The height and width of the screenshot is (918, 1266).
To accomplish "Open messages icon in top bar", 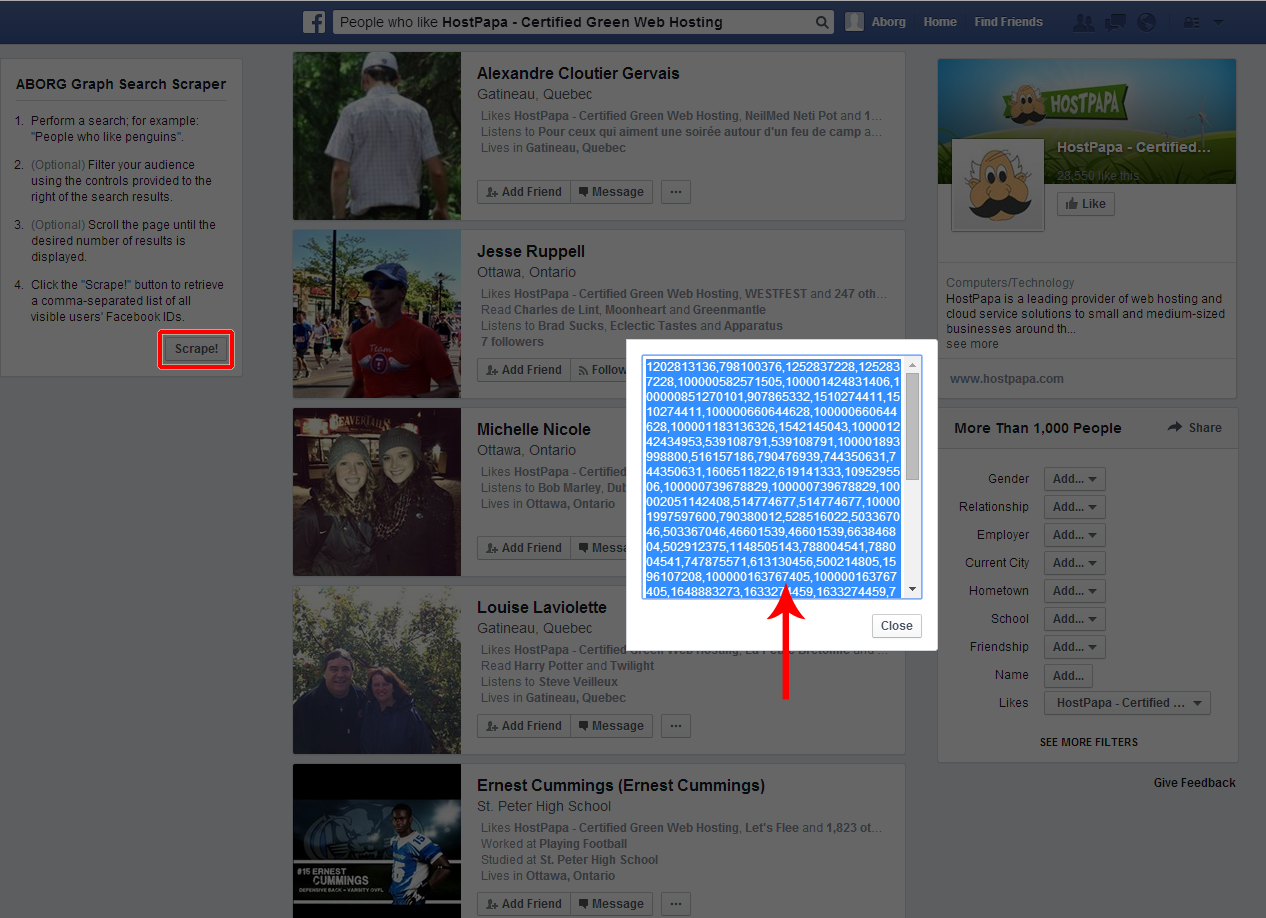I will pyautogui.click(x=1115, y=22).
